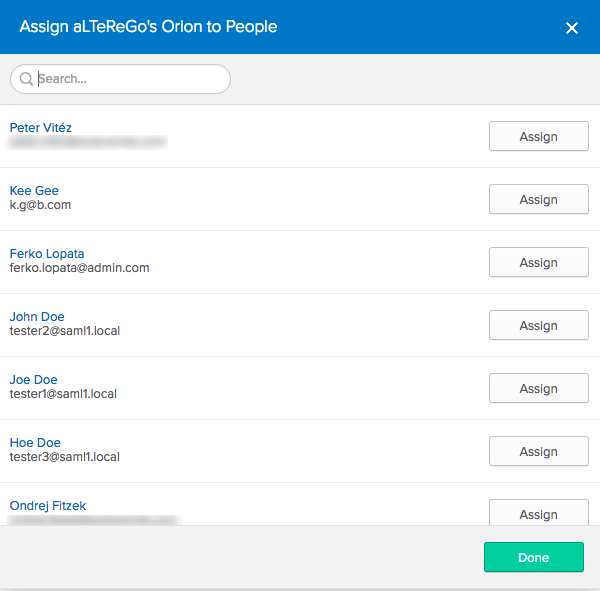Click the email k.g@b.com
The height and width of the screenshot is (591, 600).
click(40, 205)
